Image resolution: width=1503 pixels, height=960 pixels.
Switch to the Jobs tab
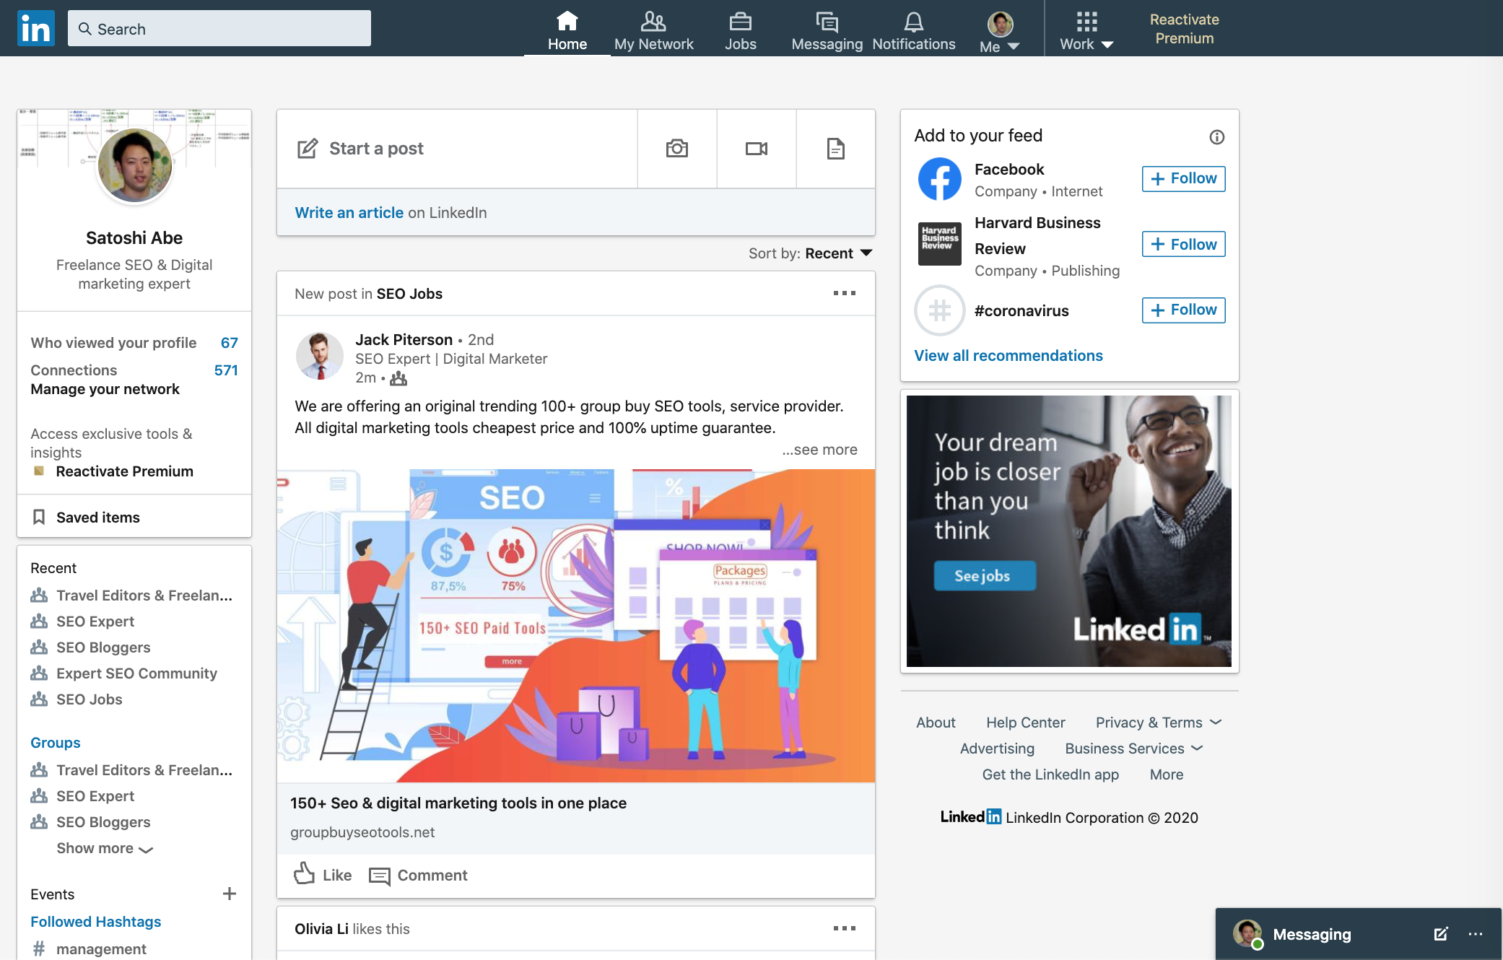pyautogui.click(x=740, y=30)
